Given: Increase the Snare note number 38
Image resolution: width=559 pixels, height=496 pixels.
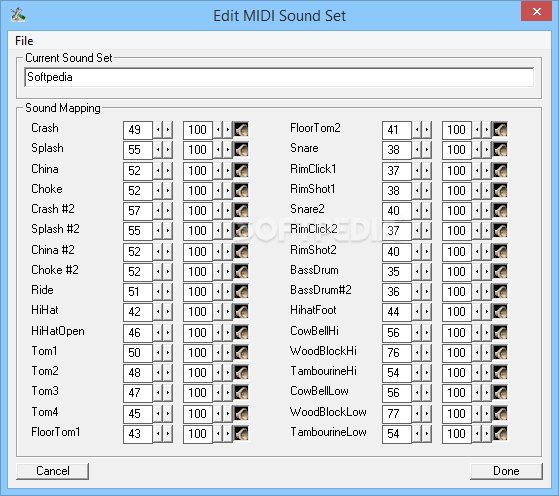Looking at the screenshot, I should (x=426, y=150).
